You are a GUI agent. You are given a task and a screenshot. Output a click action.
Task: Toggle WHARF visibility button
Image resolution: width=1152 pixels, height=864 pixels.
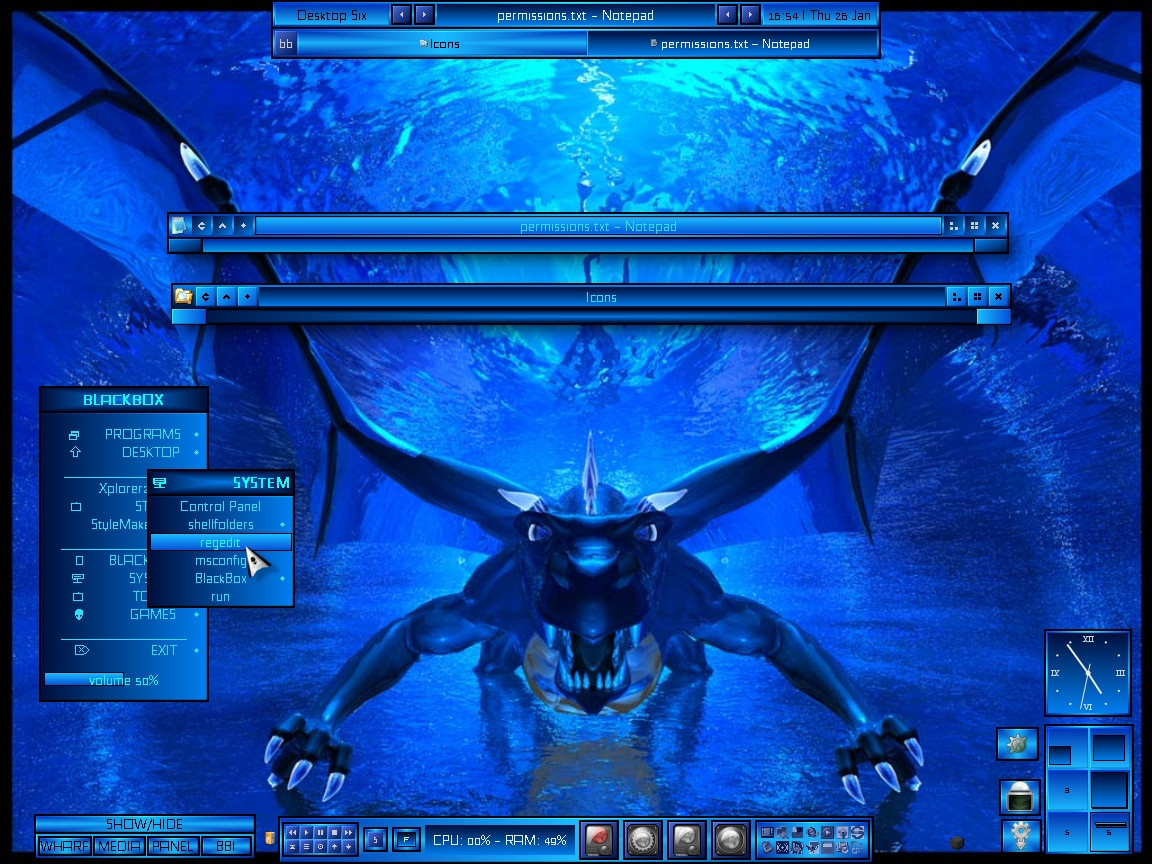(64, 846)
